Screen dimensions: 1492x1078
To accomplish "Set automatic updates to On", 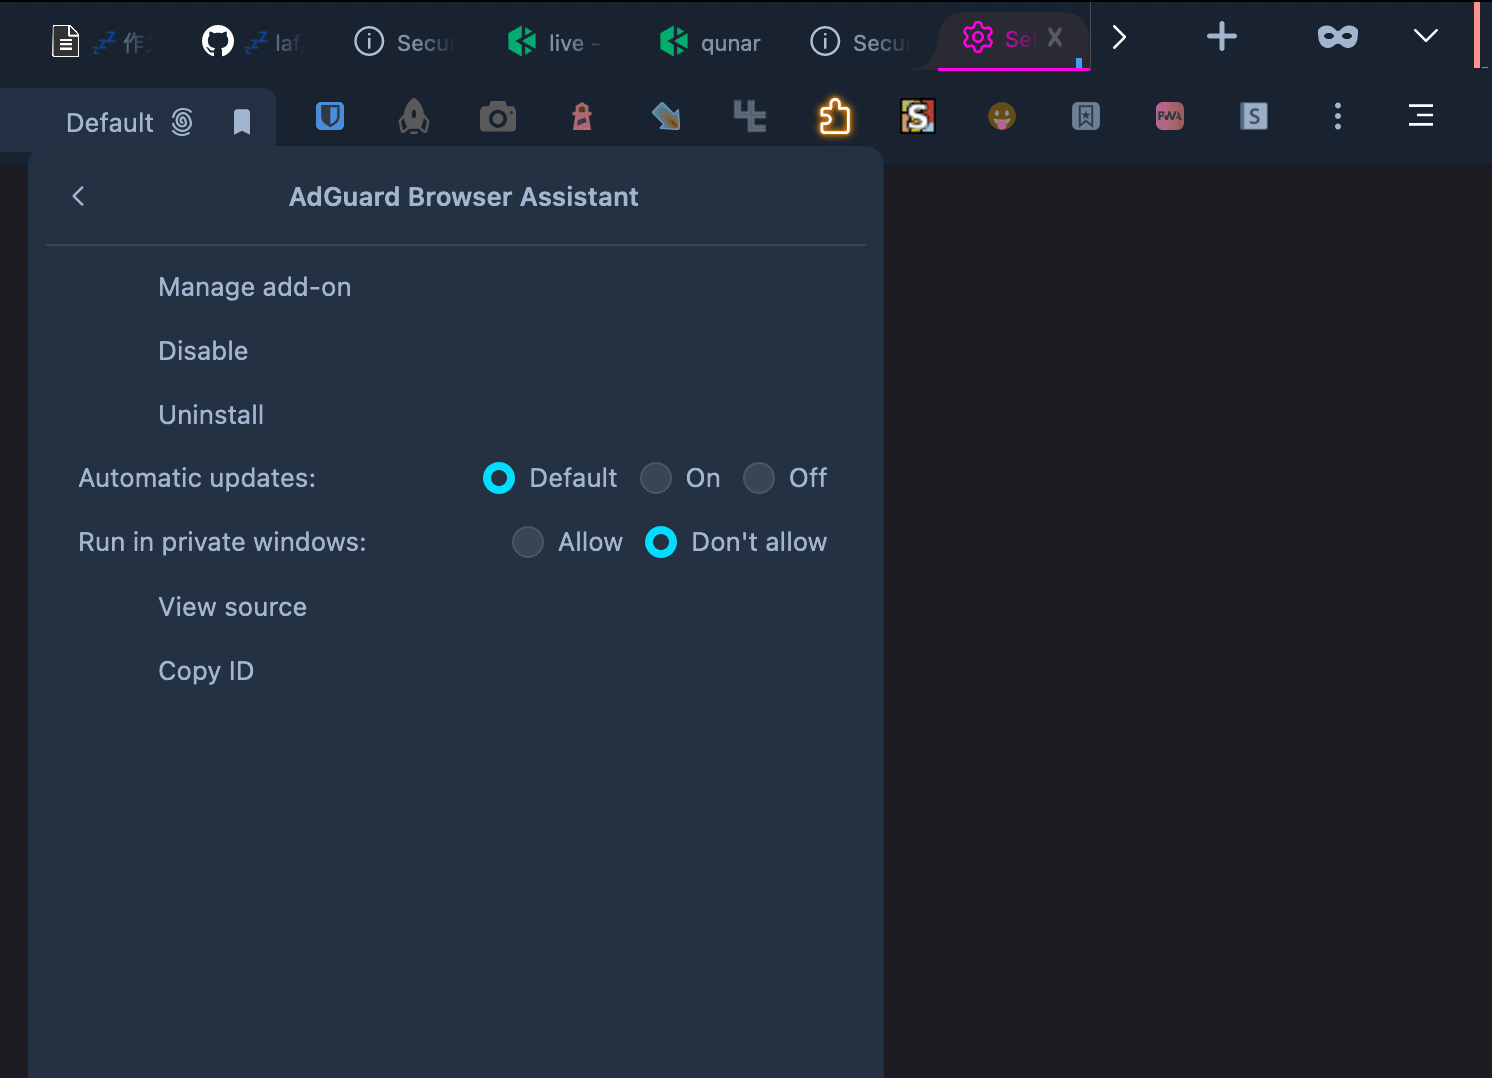I will [656, 478].
